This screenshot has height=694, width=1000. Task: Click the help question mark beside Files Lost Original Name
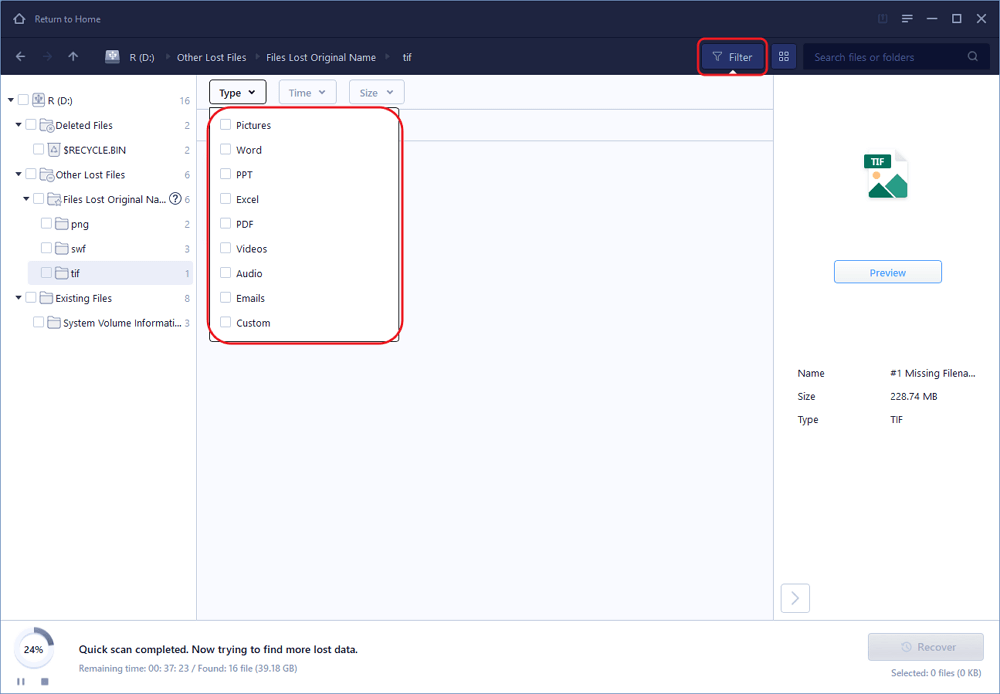tap(175, 199)
